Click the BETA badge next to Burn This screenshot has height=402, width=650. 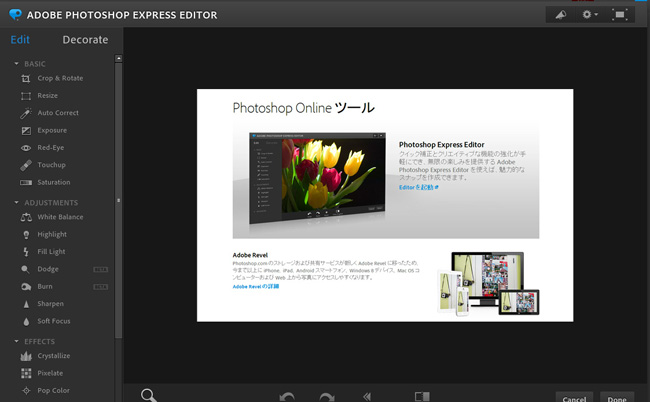pyautogui.click(x=100, y=287)
